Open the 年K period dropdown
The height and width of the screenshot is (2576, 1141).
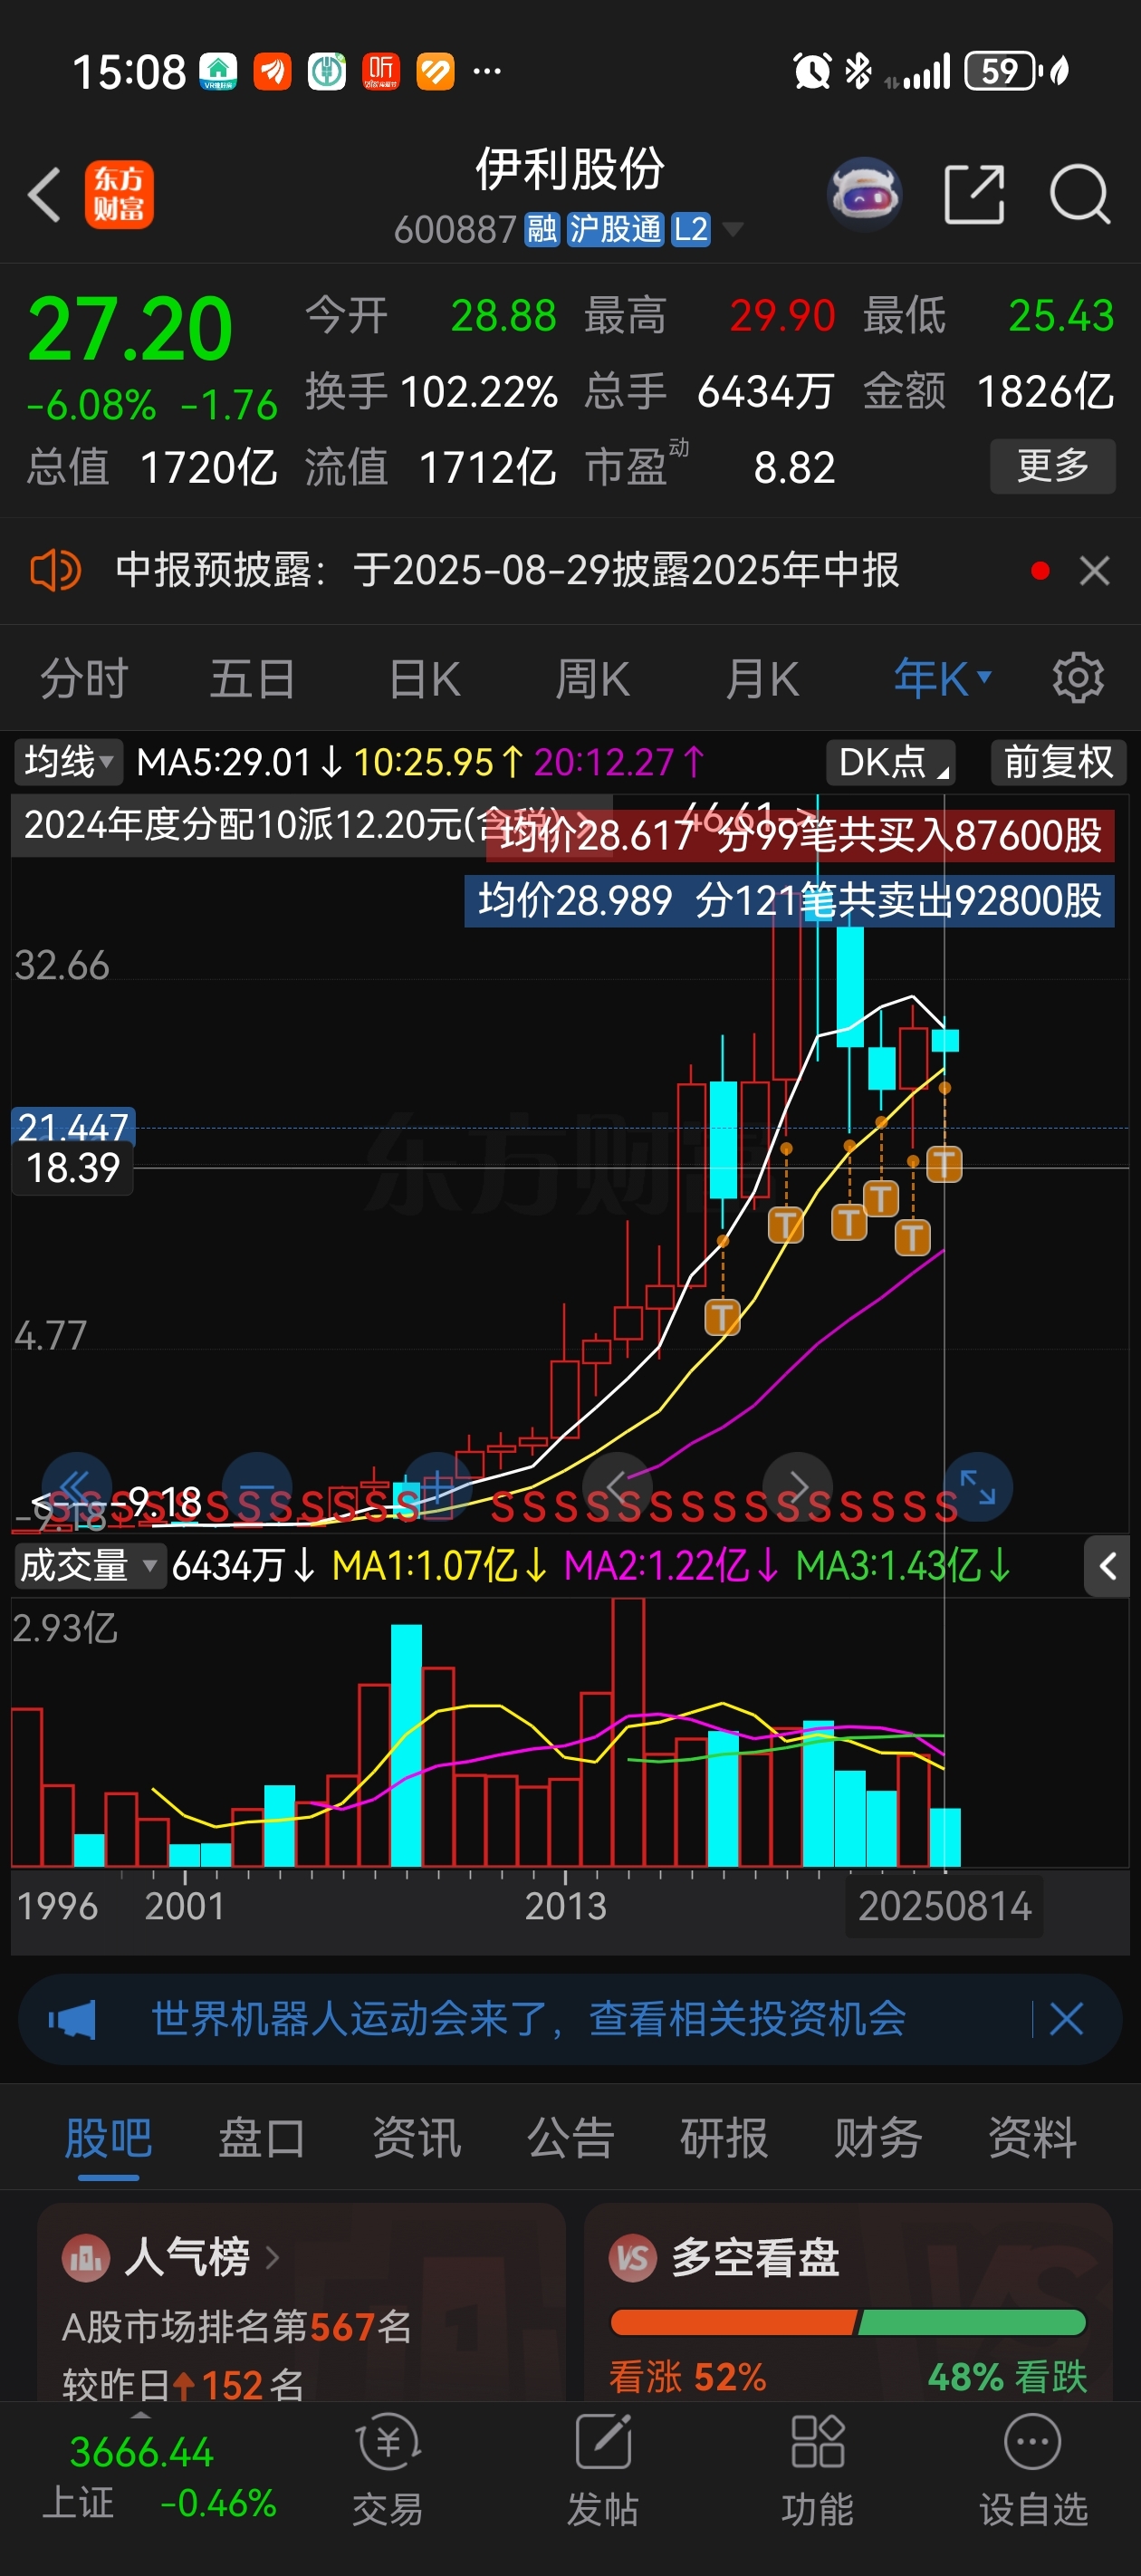coord(943,679)
